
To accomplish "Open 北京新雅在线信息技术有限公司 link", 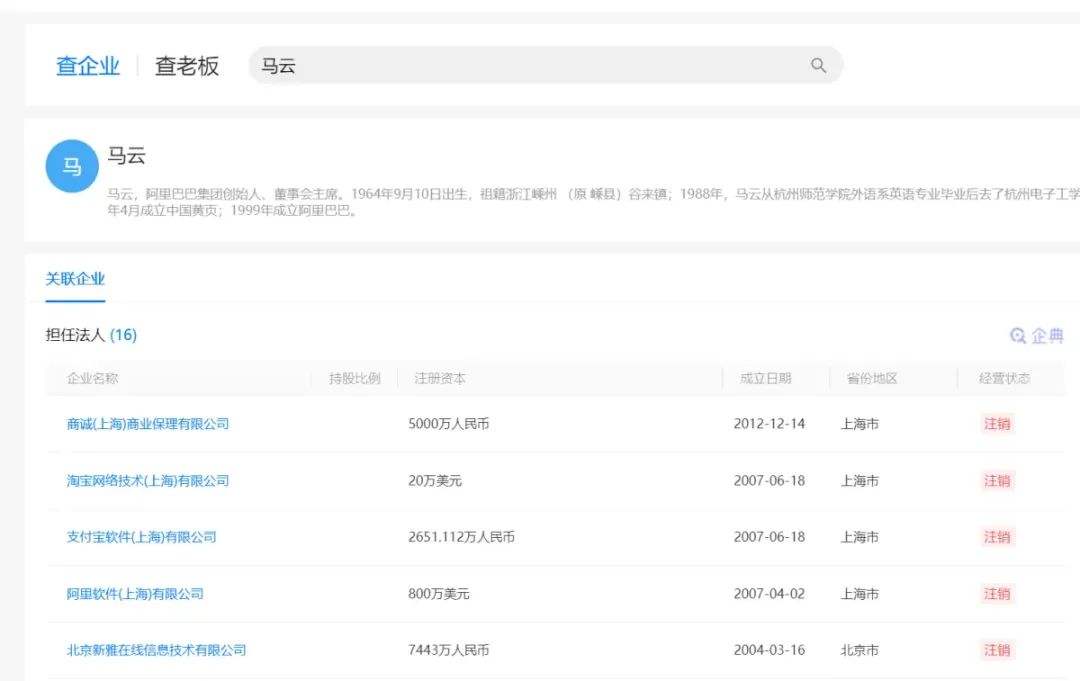I will click(156, 650).
